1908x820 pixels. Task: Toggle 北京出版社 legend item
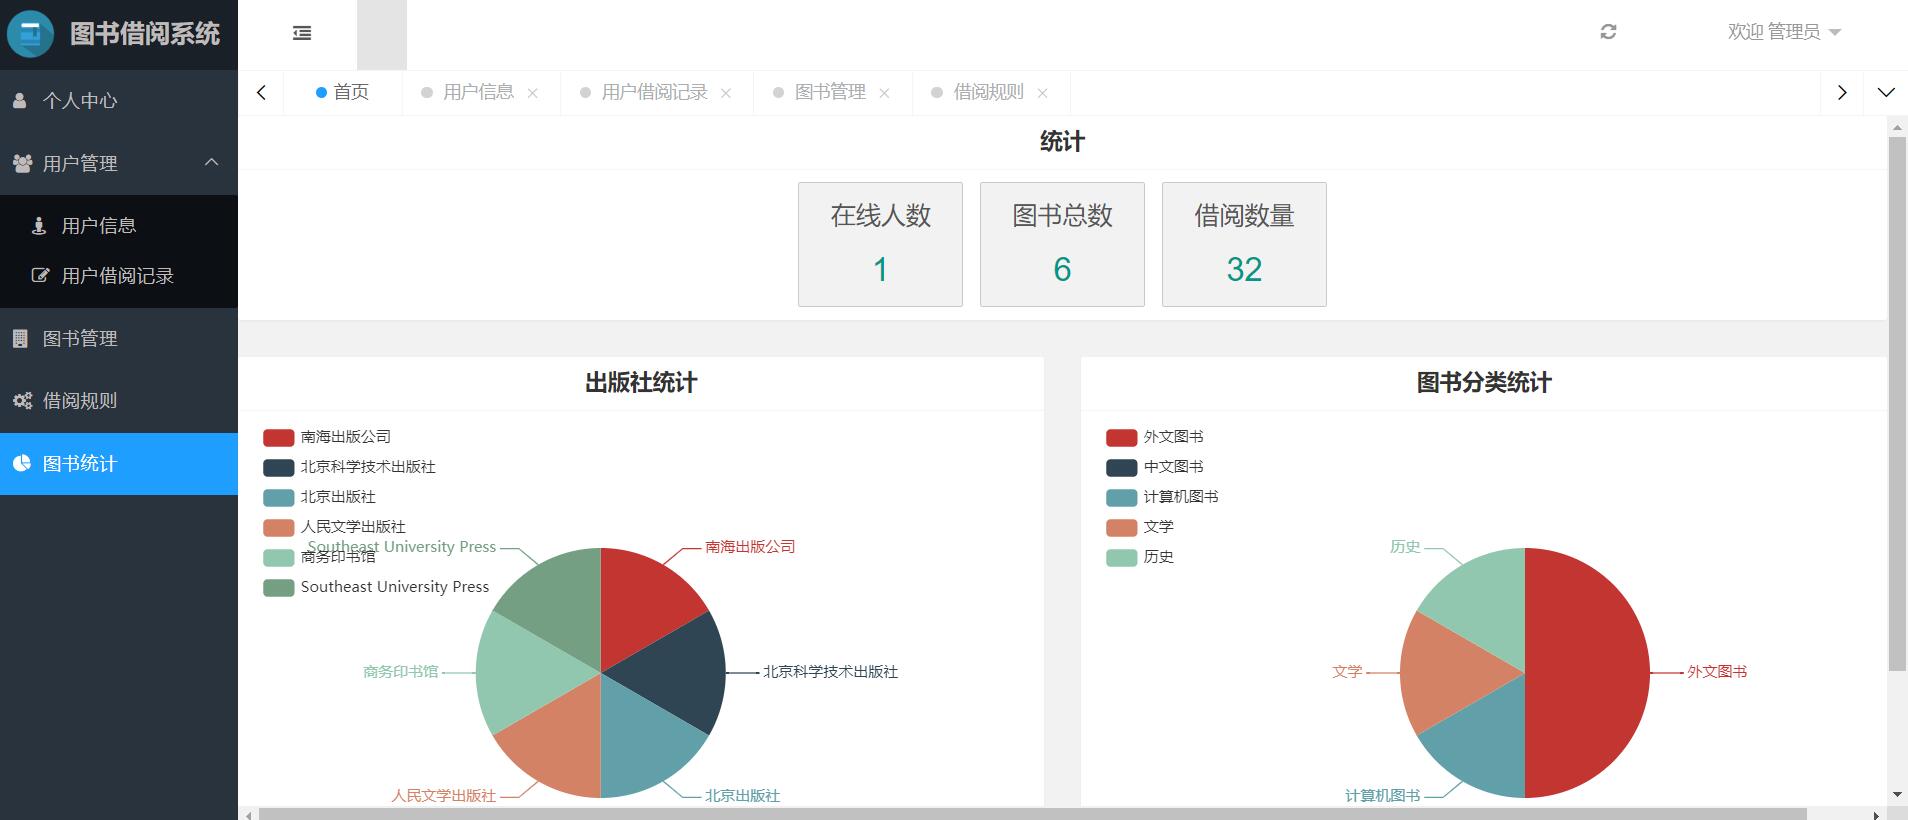319,497
